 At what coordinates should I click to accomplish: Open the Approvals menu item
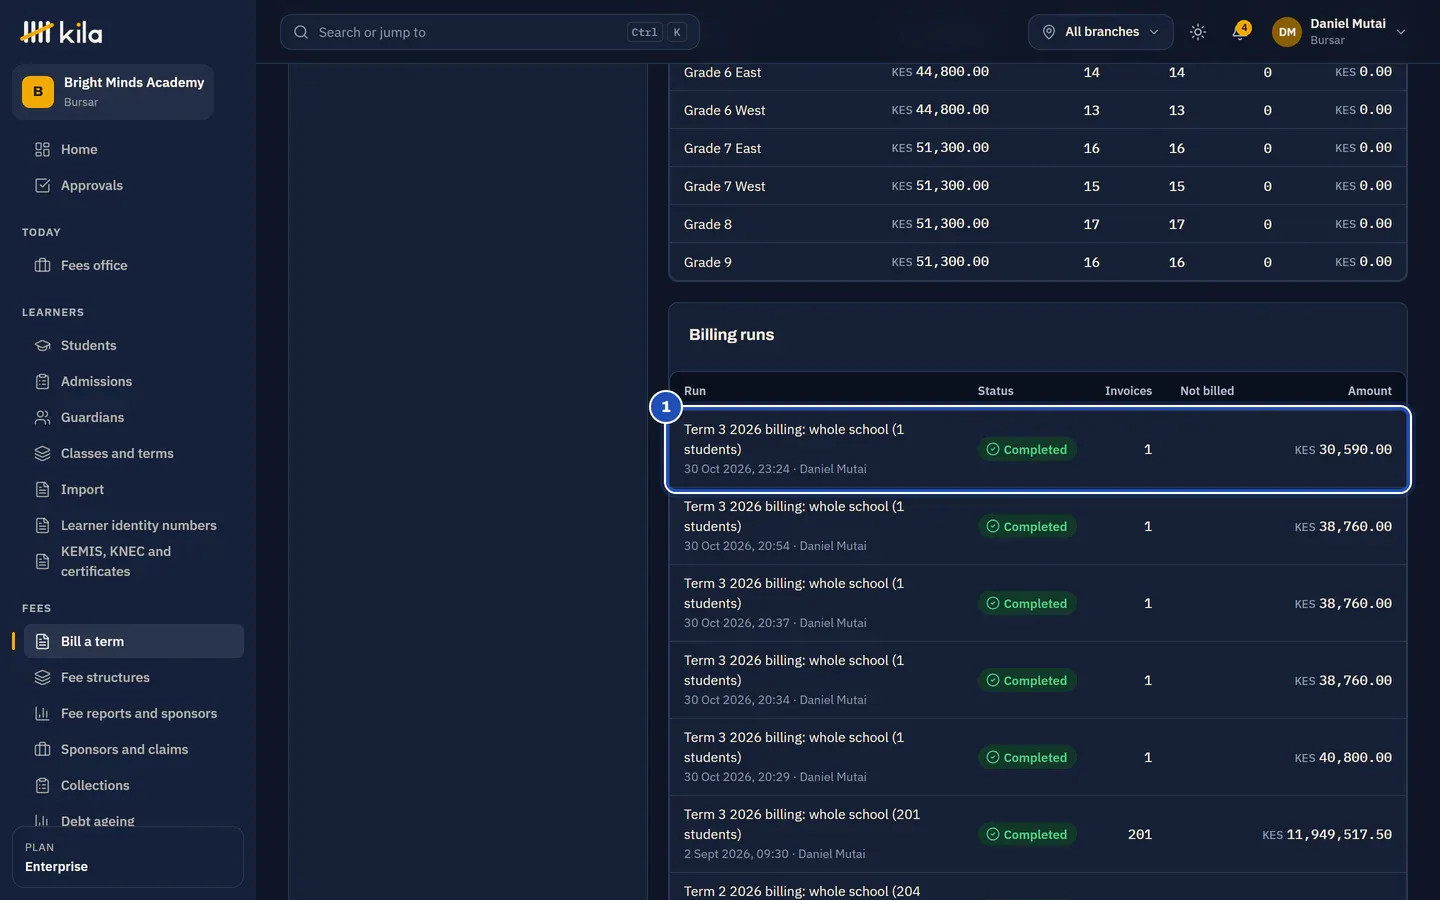pyautogui.click(x=134, y=185)
